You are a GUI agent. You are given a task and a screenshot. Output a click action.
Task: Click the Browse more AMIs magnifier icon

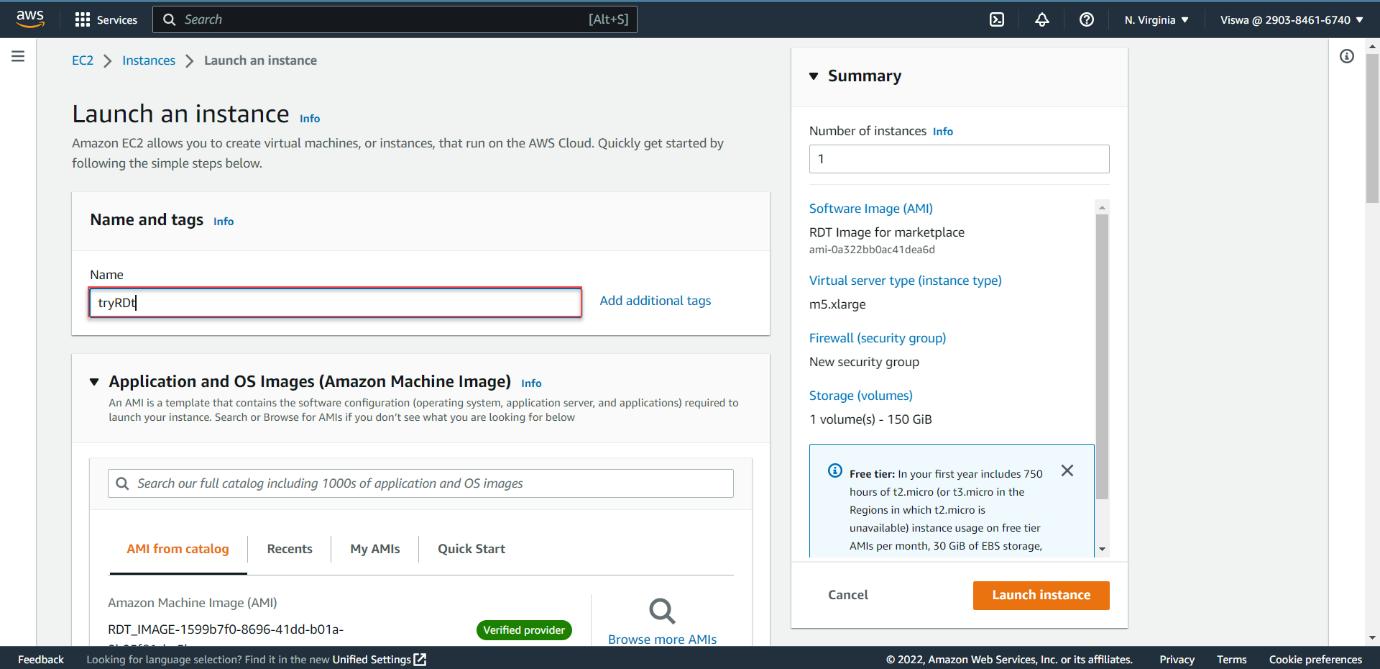(x=662, y=611)
